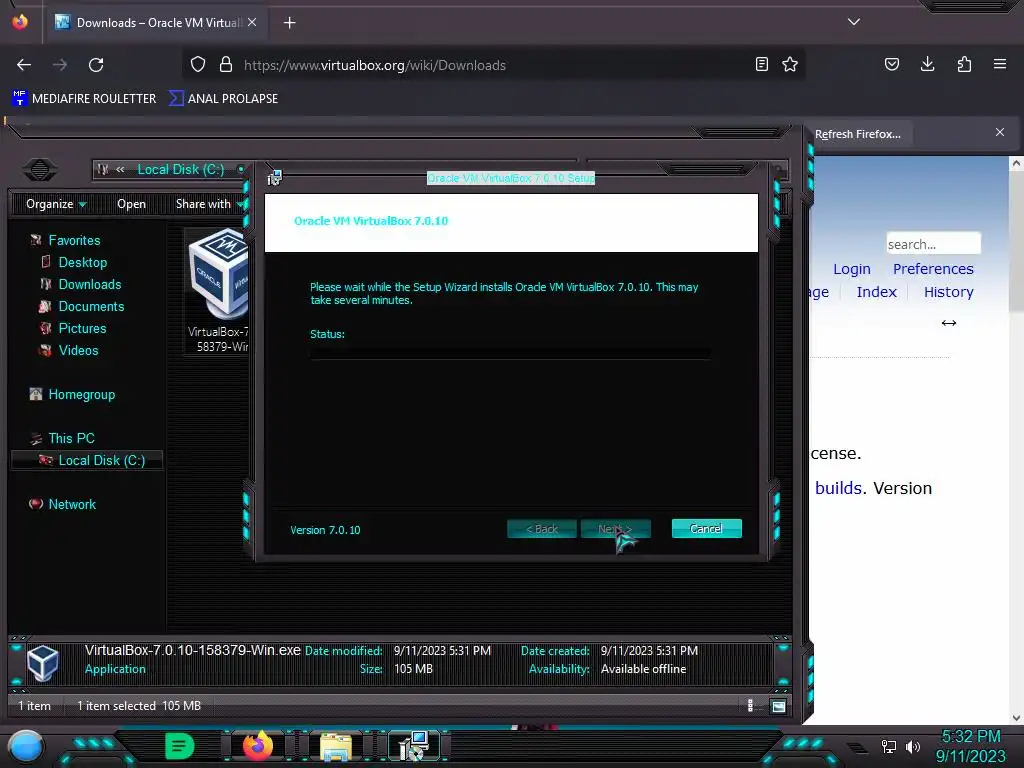
Task: Open File Explorer from taskbar
Action: point(336,746)
